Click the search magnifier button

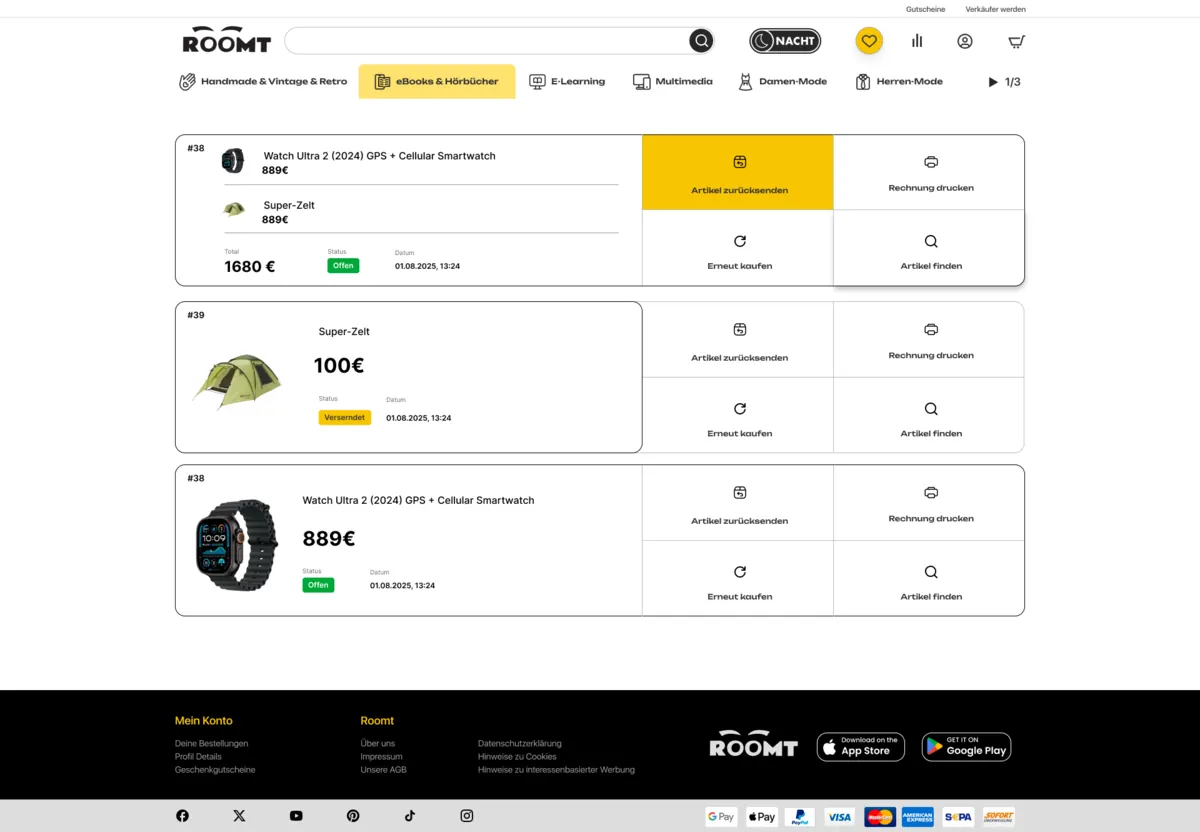coord(702,41)
